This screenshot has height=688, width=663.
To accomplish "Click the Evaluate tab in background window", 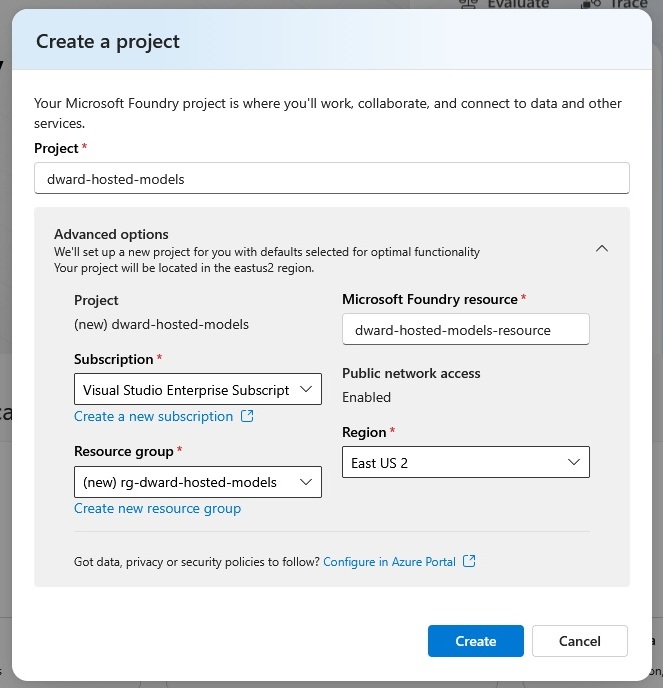I will (504, 4).
